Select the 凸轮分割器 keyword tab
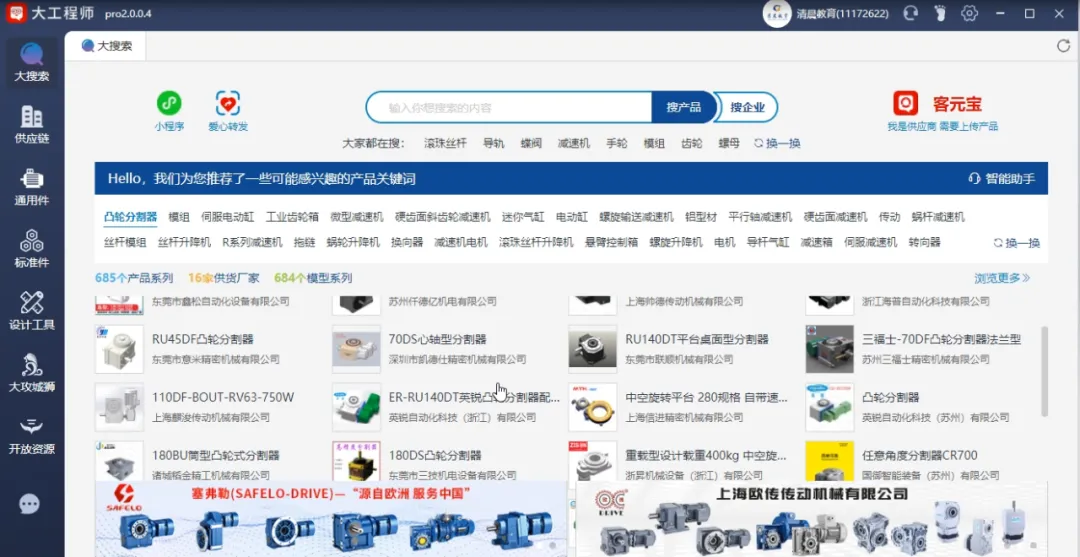 (130, 217)
